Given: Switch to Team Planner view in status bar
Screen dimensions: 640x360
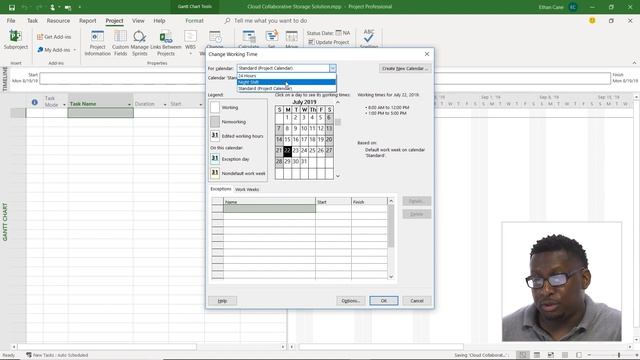Looking at the screenshot, I should pos(551,355).
